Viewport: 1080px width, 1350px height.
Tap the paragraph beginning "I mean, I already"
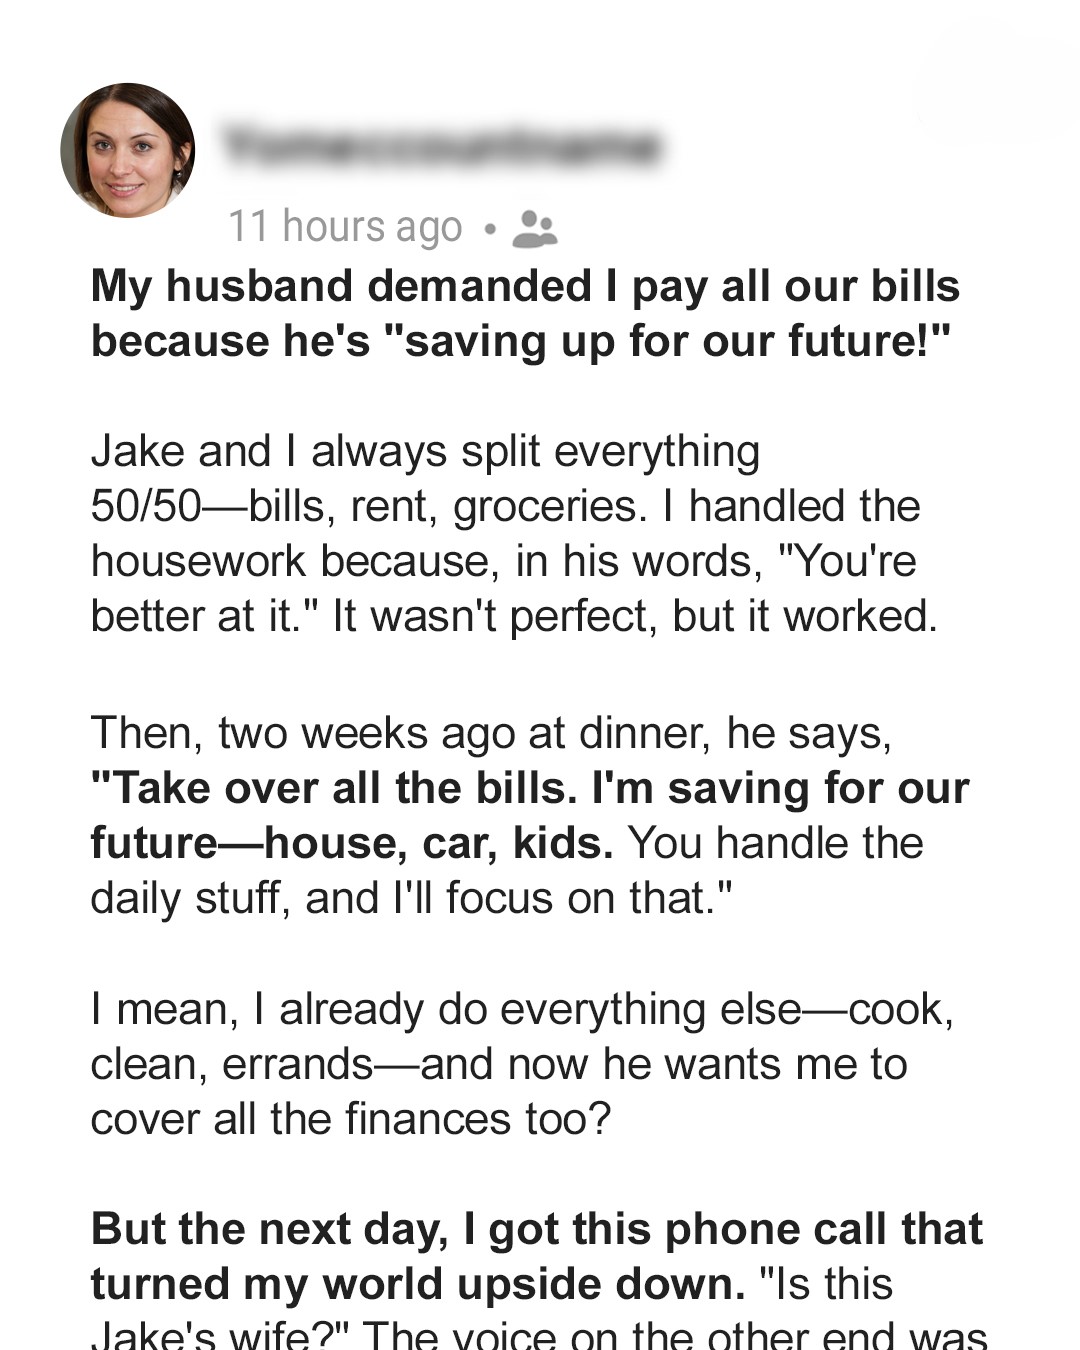[x=522, y=1064]
